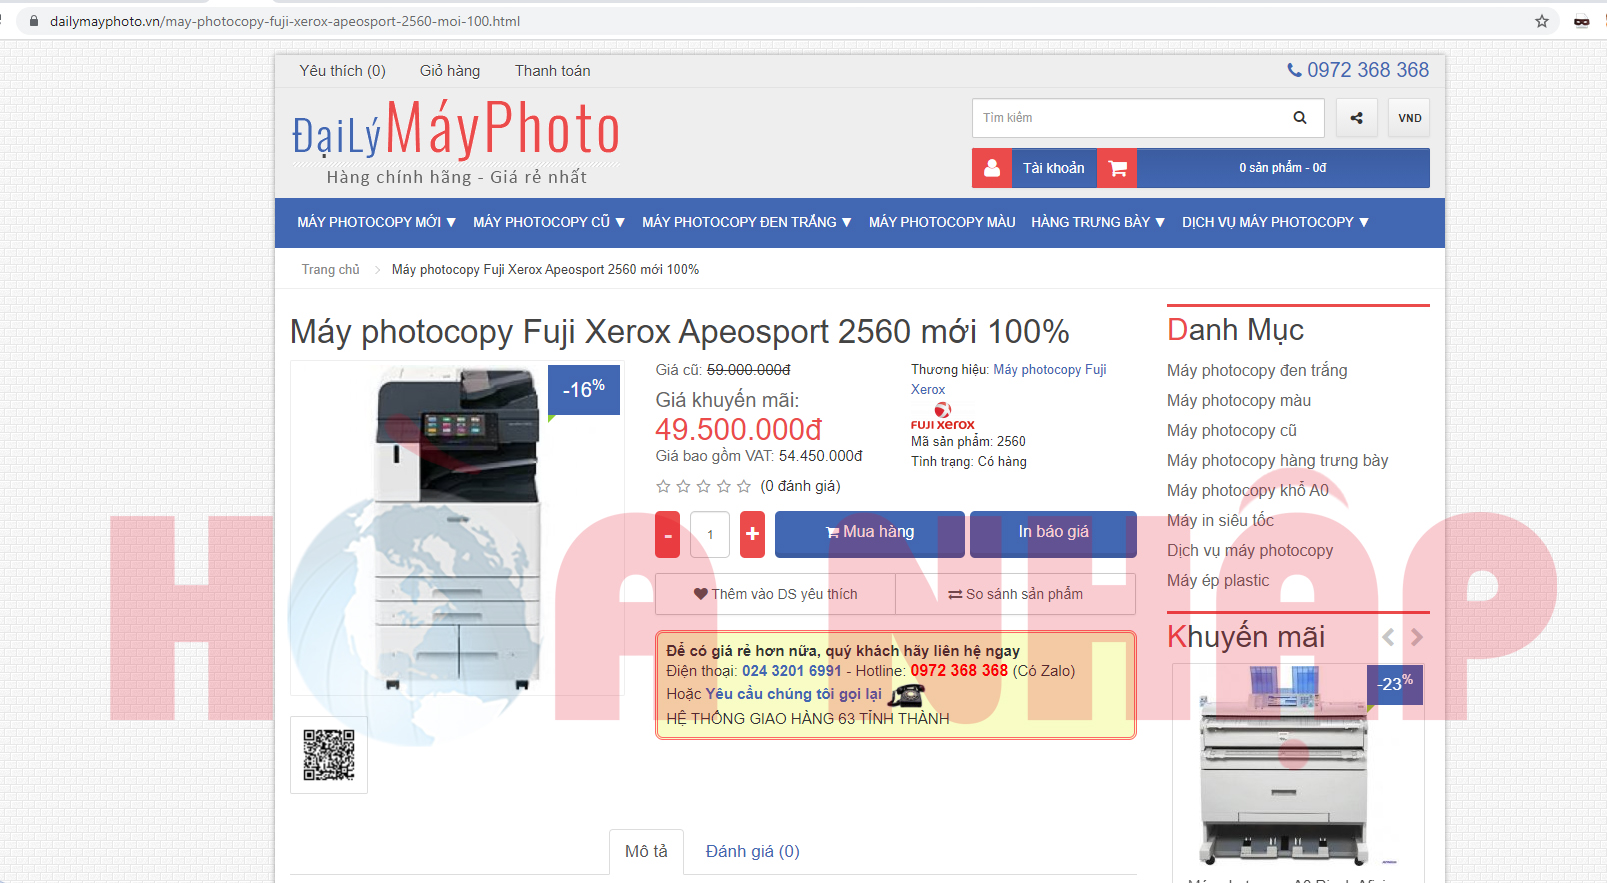This screenshot has width=1607, height=883.
Task: Click the Fuji Xerox brand logo
Action: coord(942,417)
